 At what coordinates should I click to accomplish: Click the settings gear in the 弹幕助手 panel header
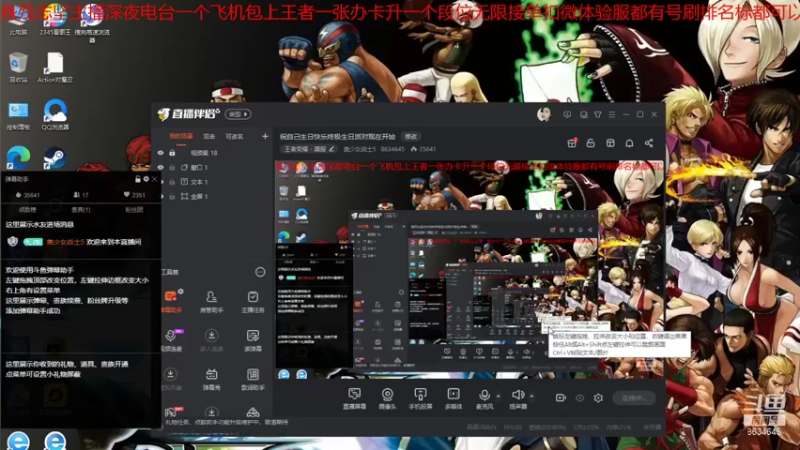[x=146, y=179]
